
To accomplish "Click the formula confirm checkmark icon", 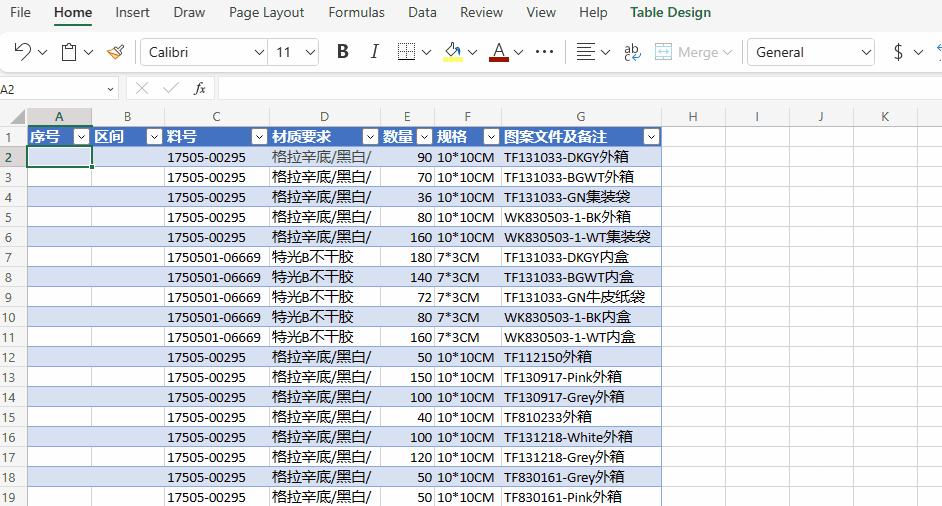I will click(x=171, y=89).
